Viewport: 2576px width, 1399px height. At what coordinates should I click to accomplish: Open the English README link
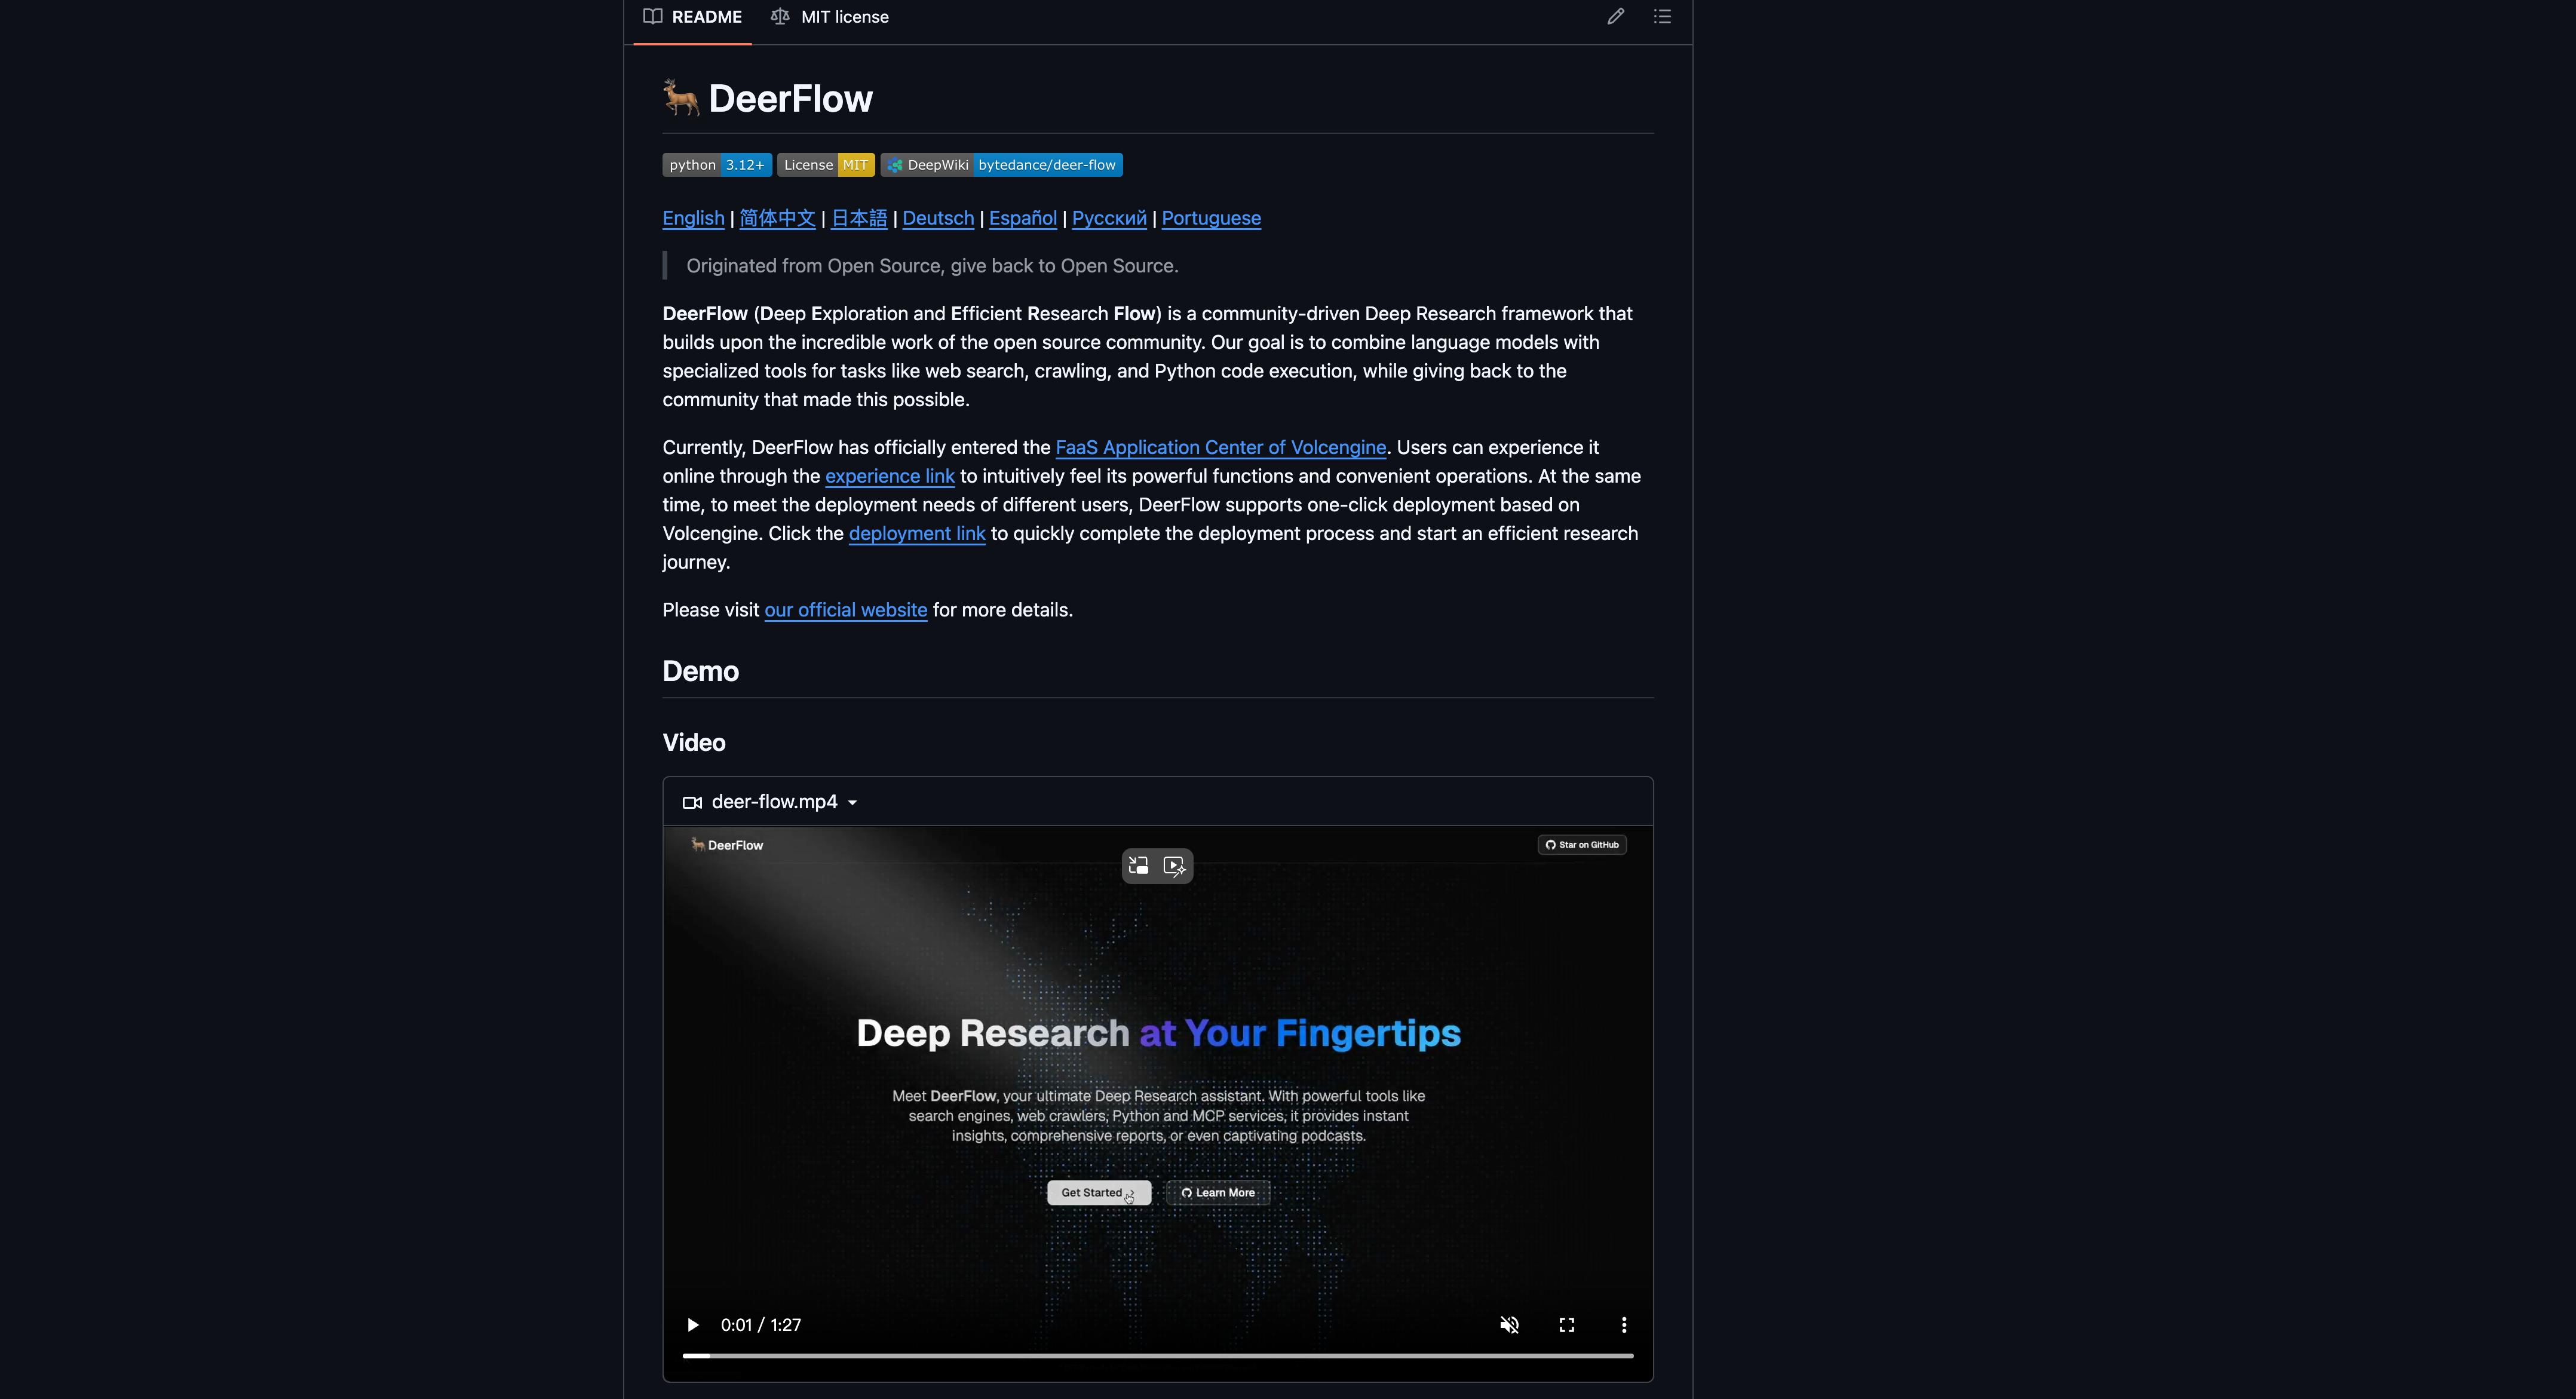point(693,218)
